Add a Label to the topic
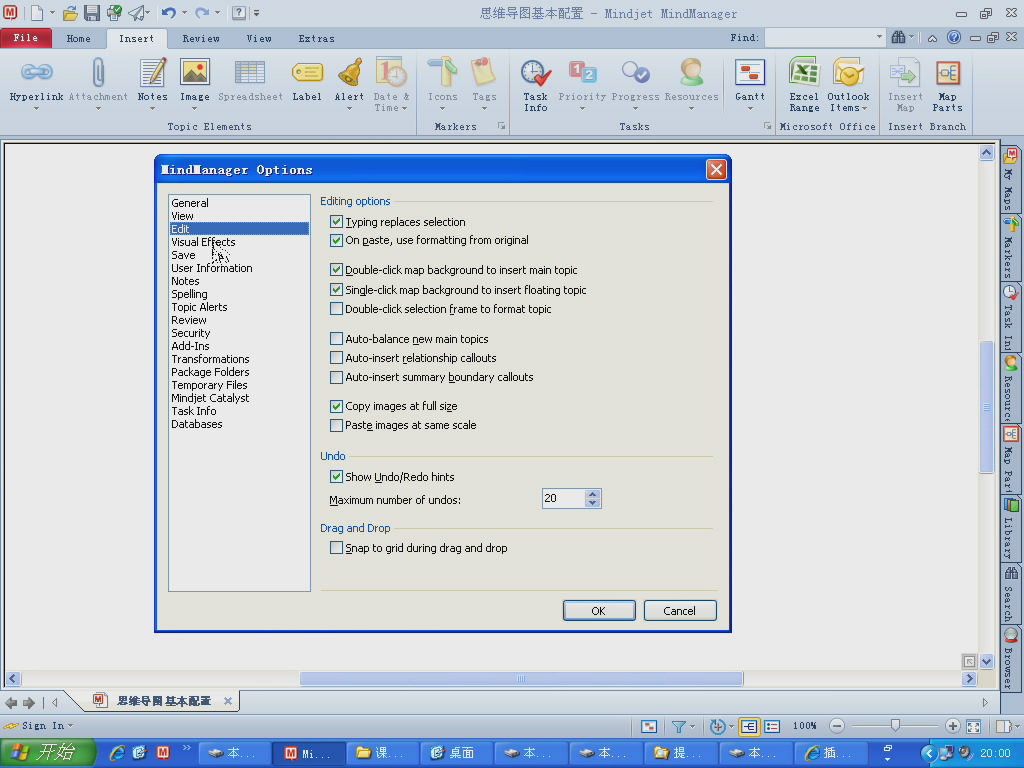The image size is (1024, 768). pos(307,80)
